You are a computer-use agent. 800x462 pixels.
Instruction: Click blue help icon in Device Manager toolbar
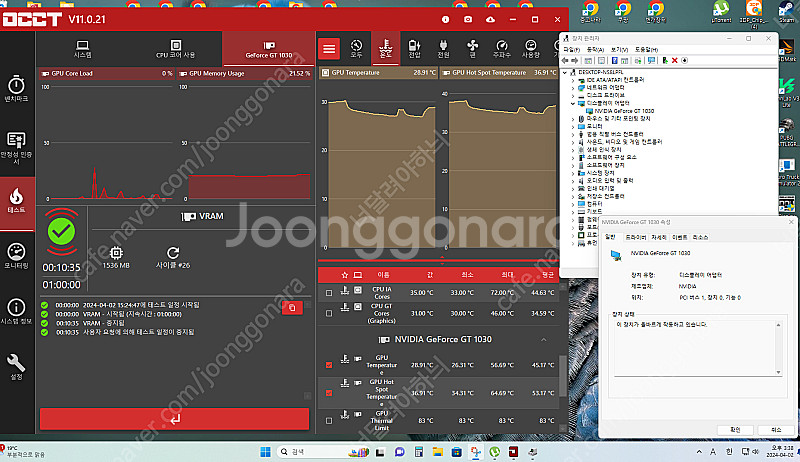(x=615, y=60)
